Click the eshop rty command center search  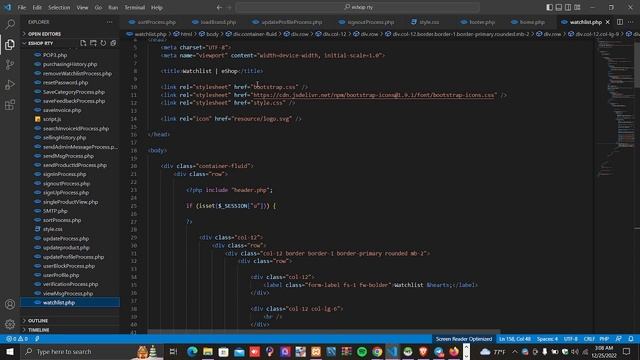(358, 7)
